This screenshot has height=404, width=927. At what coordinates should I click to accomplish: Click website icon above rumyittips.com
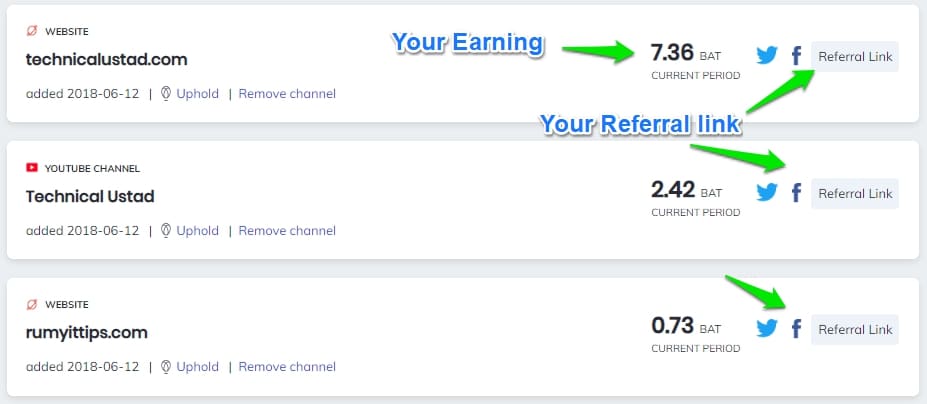click(x=32, y=304)
